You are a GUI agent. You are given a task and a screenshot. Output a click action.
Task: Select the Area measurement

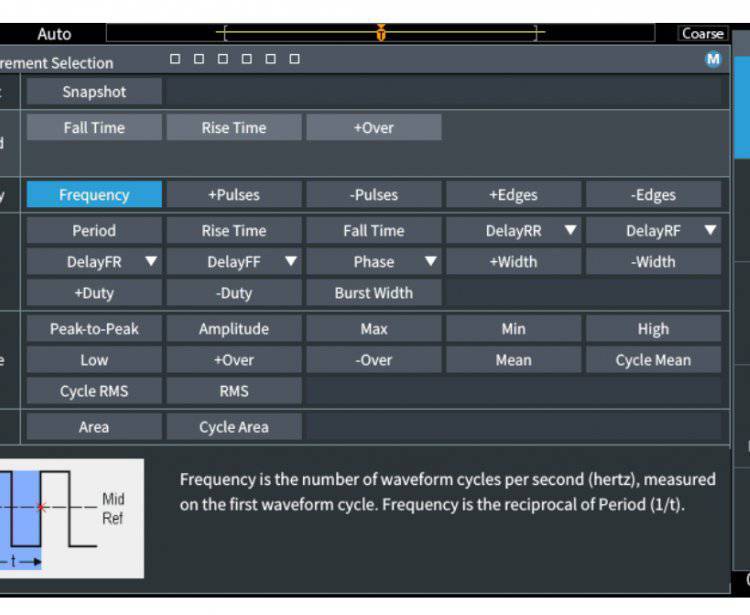(x=94, y=427)
